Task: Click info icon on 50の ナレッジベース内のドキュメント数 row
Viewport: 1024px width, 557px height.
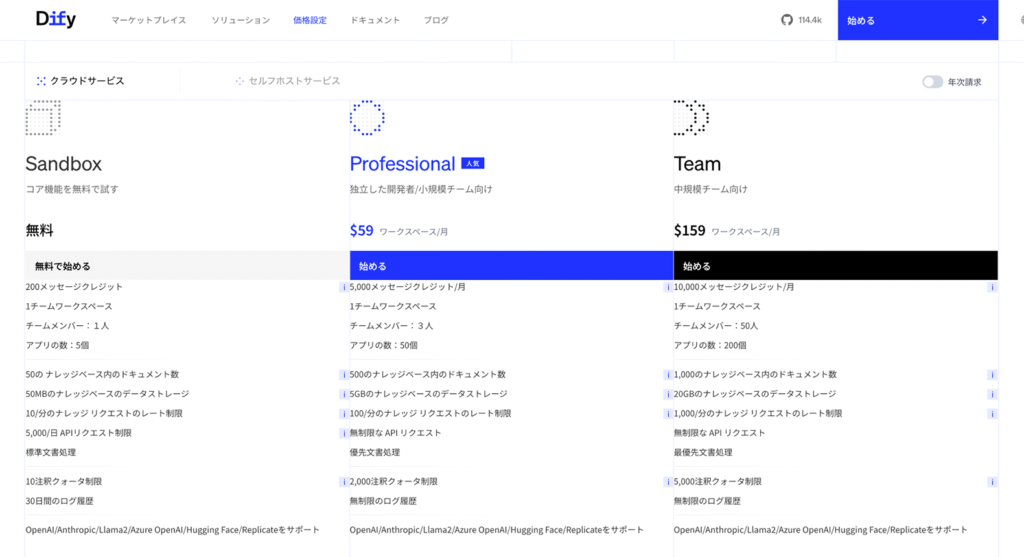Action: click(x=344, y=375)
